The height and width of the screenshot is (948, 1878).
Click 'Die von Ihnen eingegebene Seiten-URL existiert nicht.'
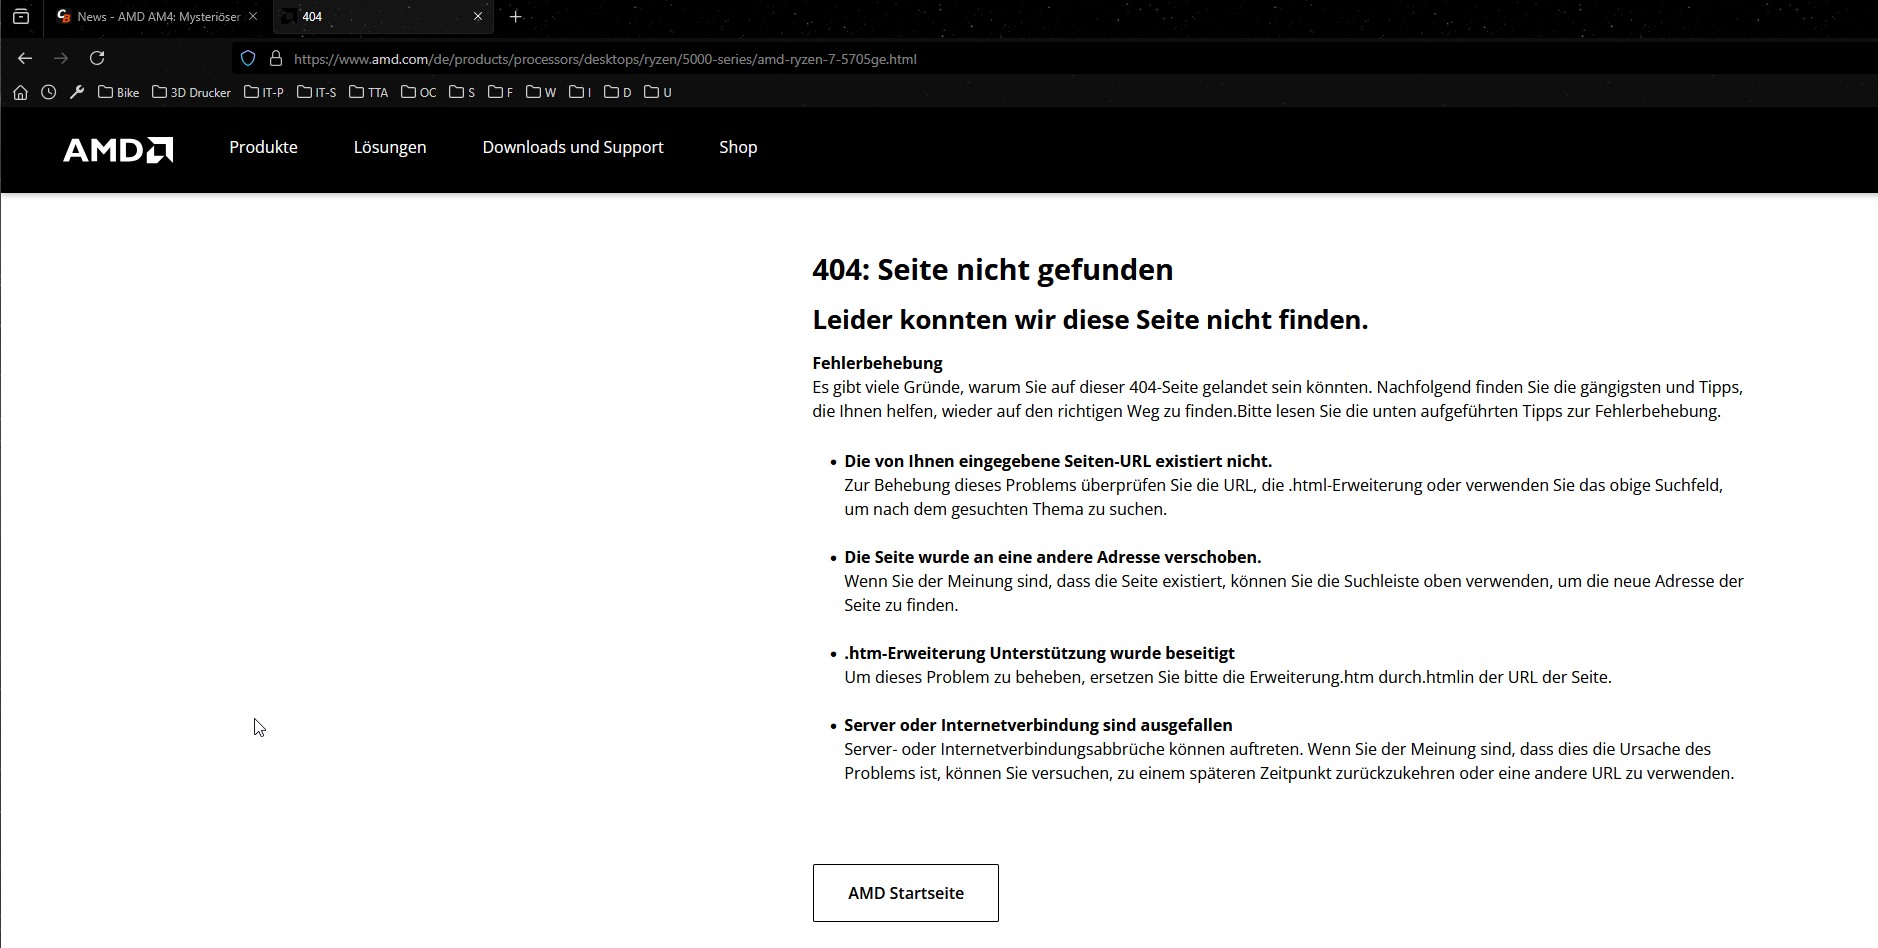pyautogui.click(x=1058, y=461)
